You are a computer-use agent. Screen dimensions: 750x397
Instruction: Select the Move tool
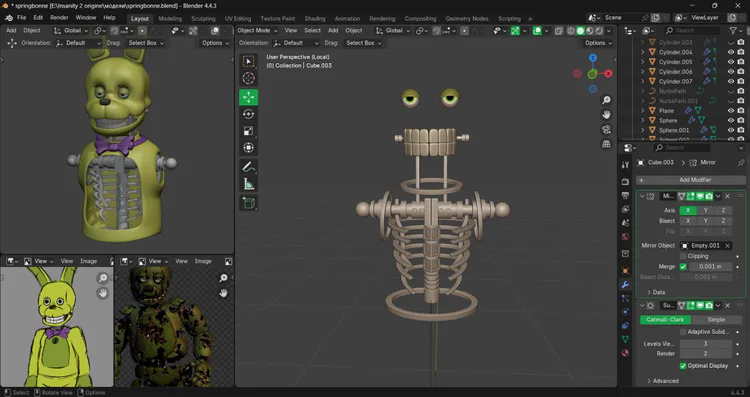pos(248,97)
